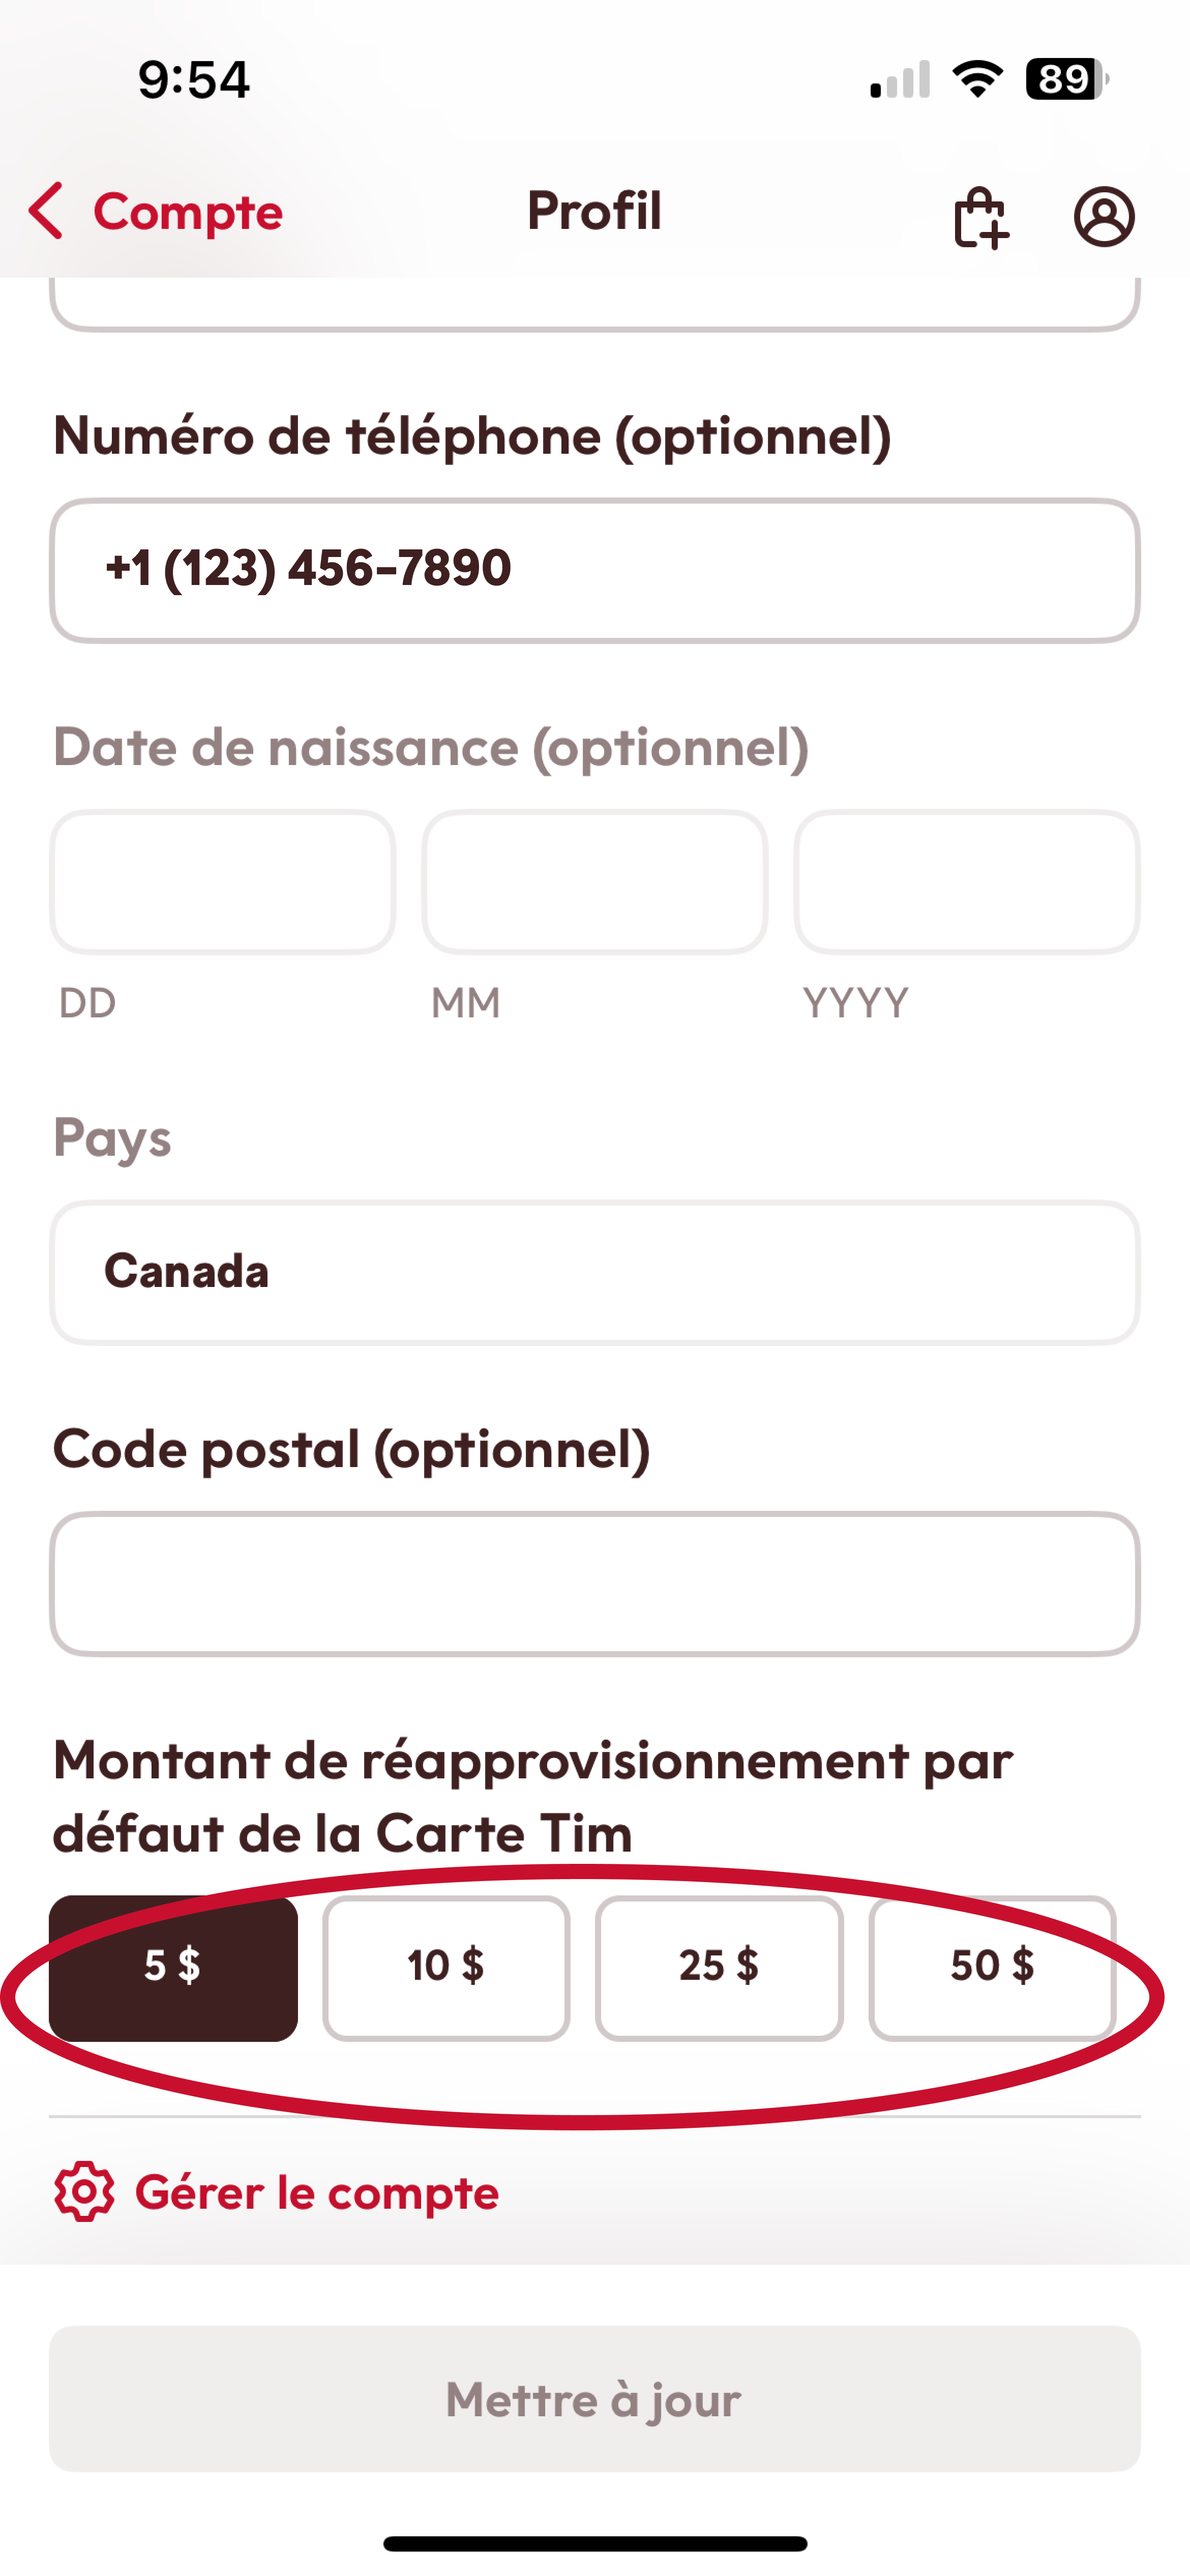Pick the 50 $ reload amount
Viewport: 1190px width, 2576px height.
click(991, 1967)
